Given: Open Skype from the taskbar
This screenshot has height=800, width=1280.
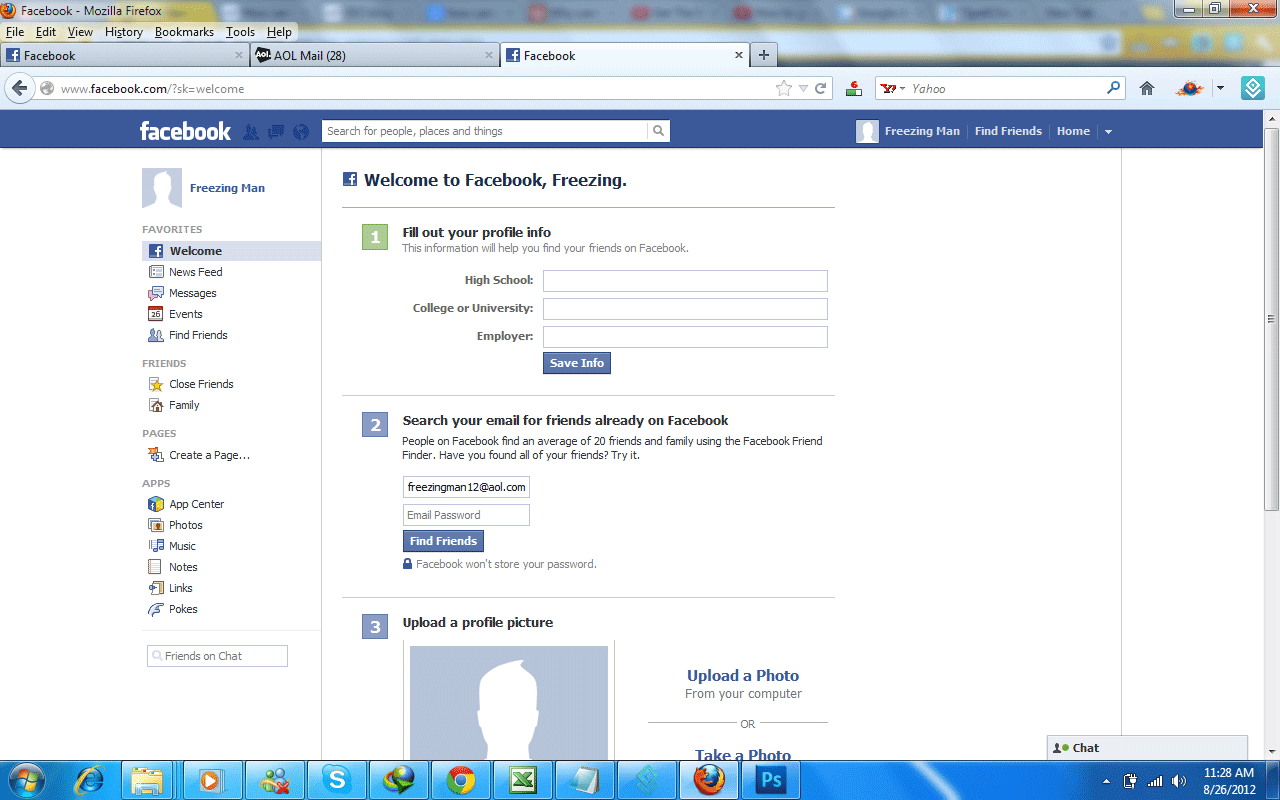Looking at the screenshot, I should [x=337, y=779].
